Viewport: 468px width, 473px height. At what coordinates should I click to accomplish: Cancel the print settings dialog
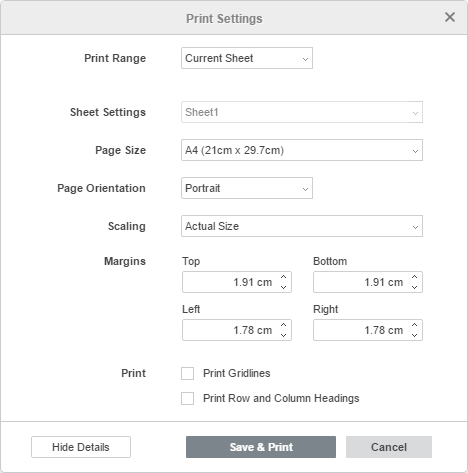click(x=389, y=447)
